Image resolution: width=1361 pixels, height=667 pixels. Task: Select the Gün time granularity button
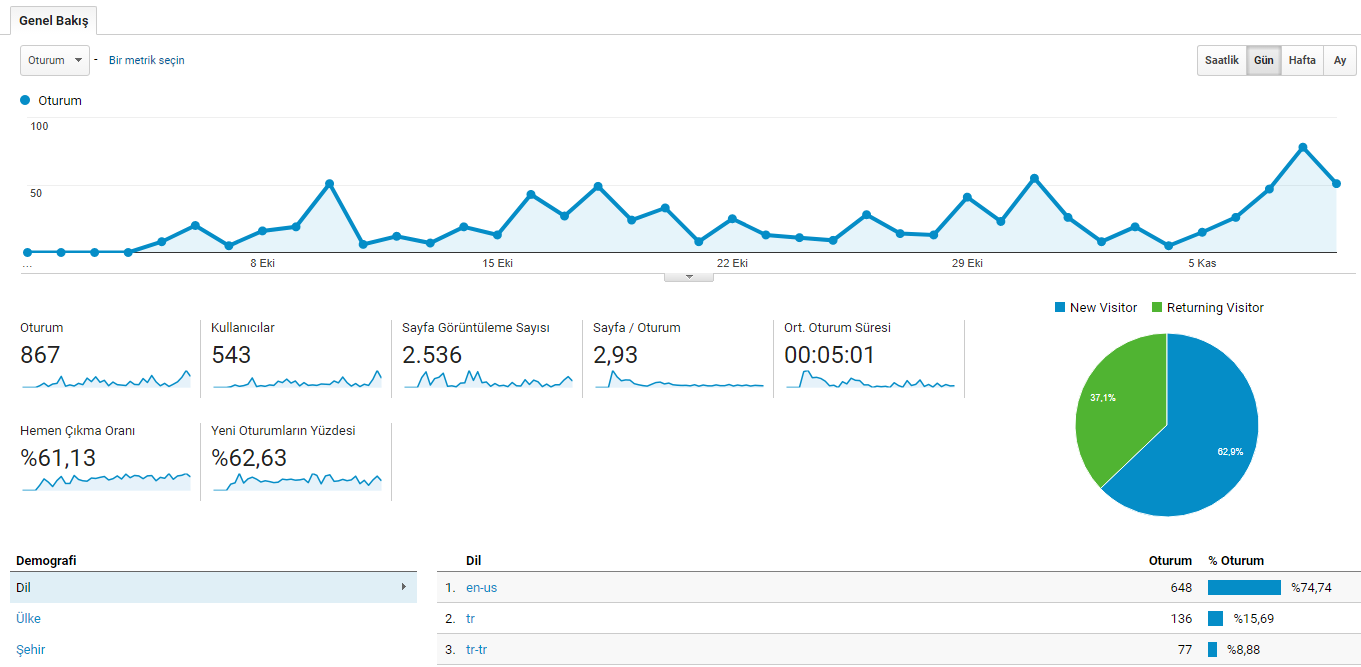pyautogui.click(x=1264, y=60)
